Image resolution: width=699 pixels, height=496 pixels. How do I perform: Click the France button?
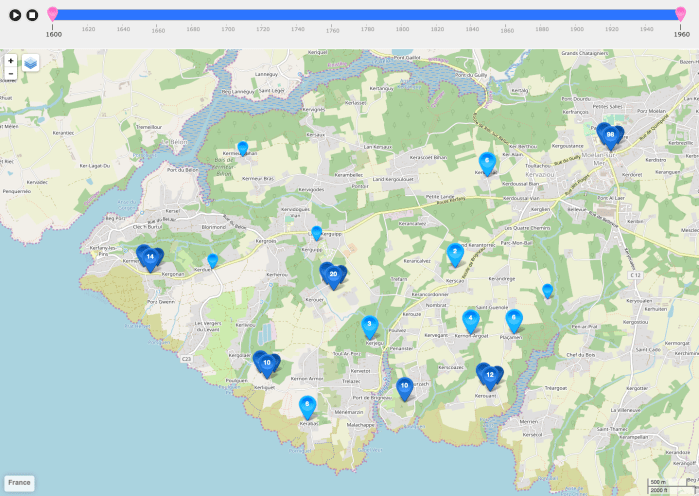pos(19,483)
